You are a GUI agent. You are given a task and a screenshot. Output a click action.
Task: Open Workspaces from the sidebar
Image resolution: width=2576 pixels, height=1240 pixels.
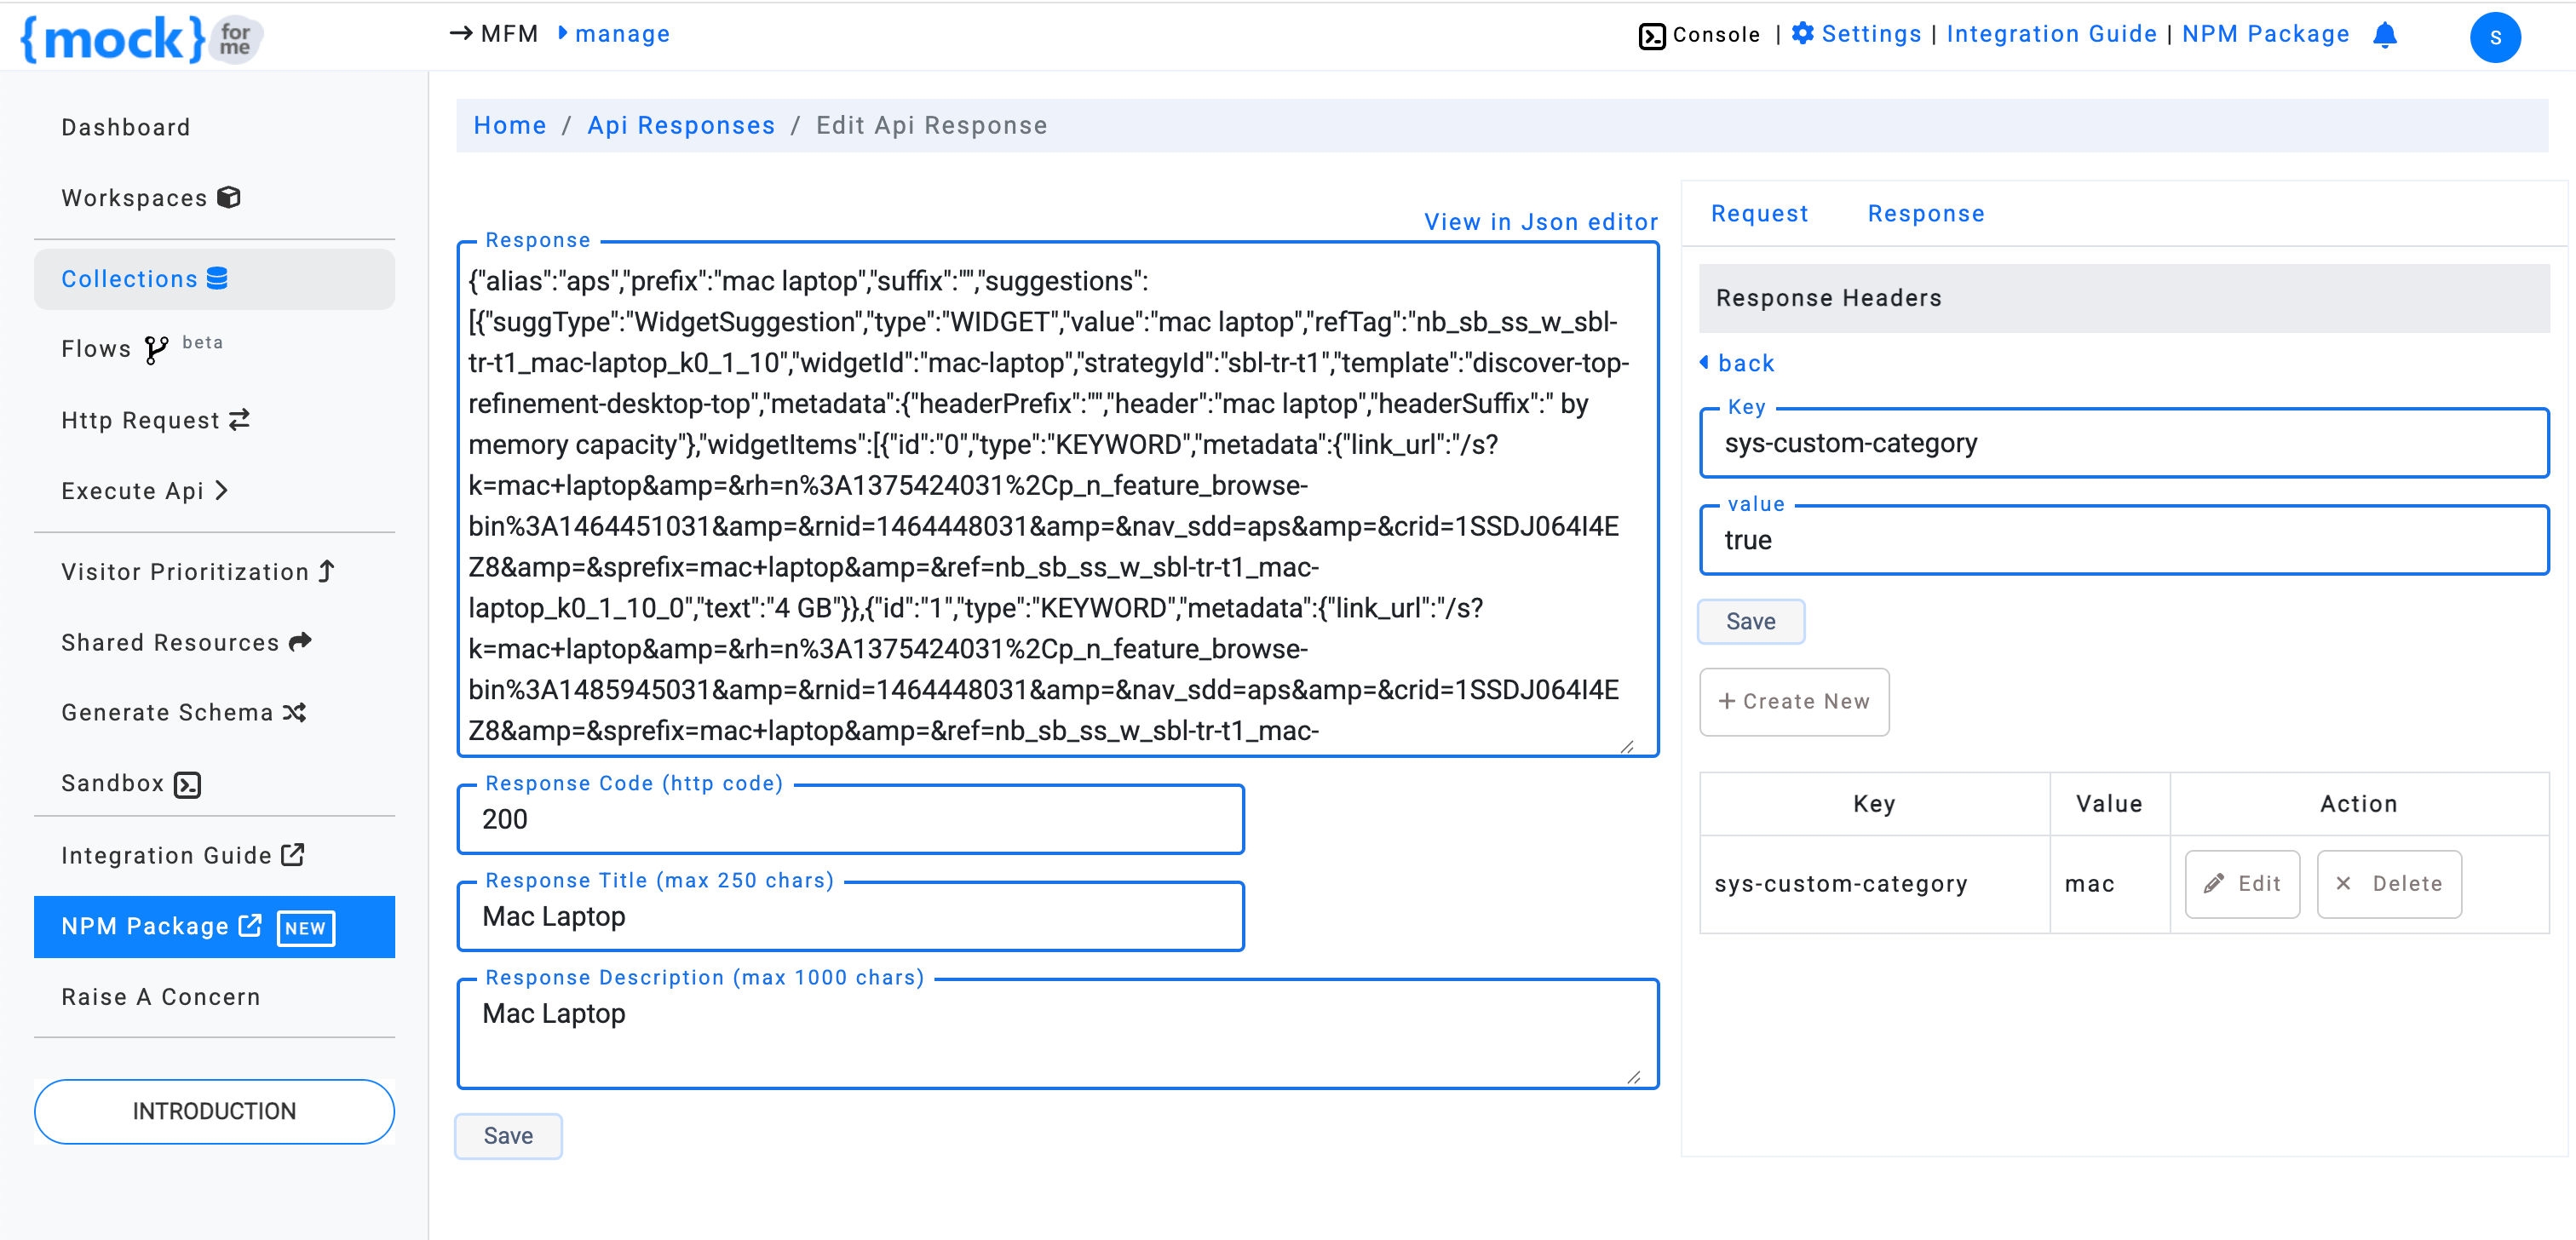click(x=151, y=197)
